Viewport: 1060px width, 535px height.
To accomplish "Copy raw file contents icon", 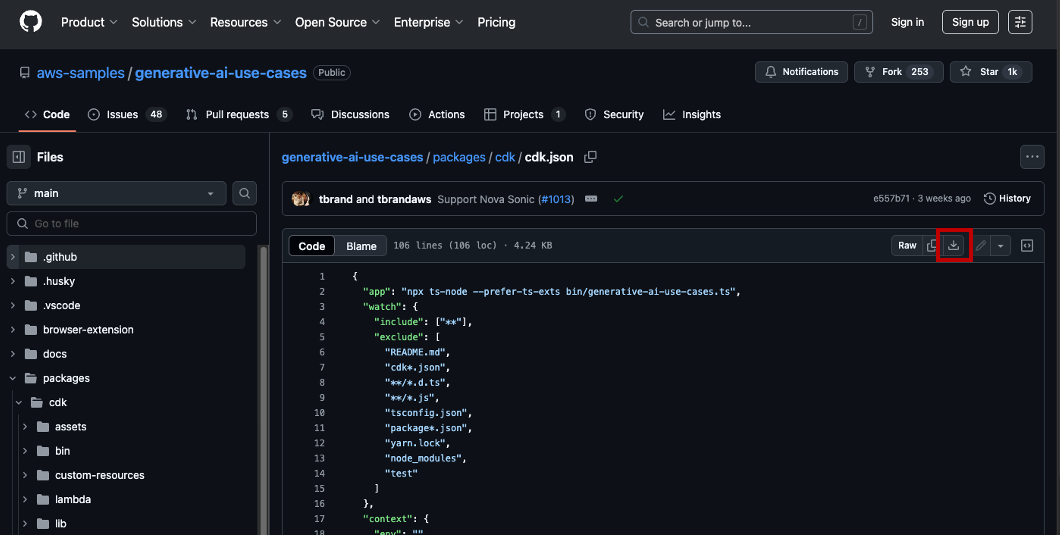I will [x=932, y=246].
